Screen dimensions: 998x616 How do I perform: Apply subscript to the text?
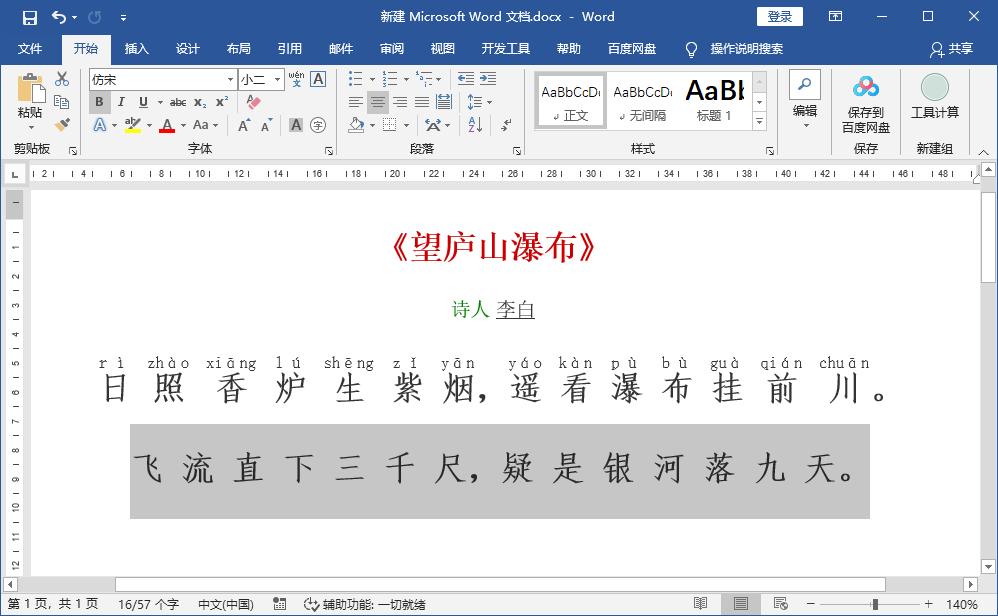click(202, 101)
